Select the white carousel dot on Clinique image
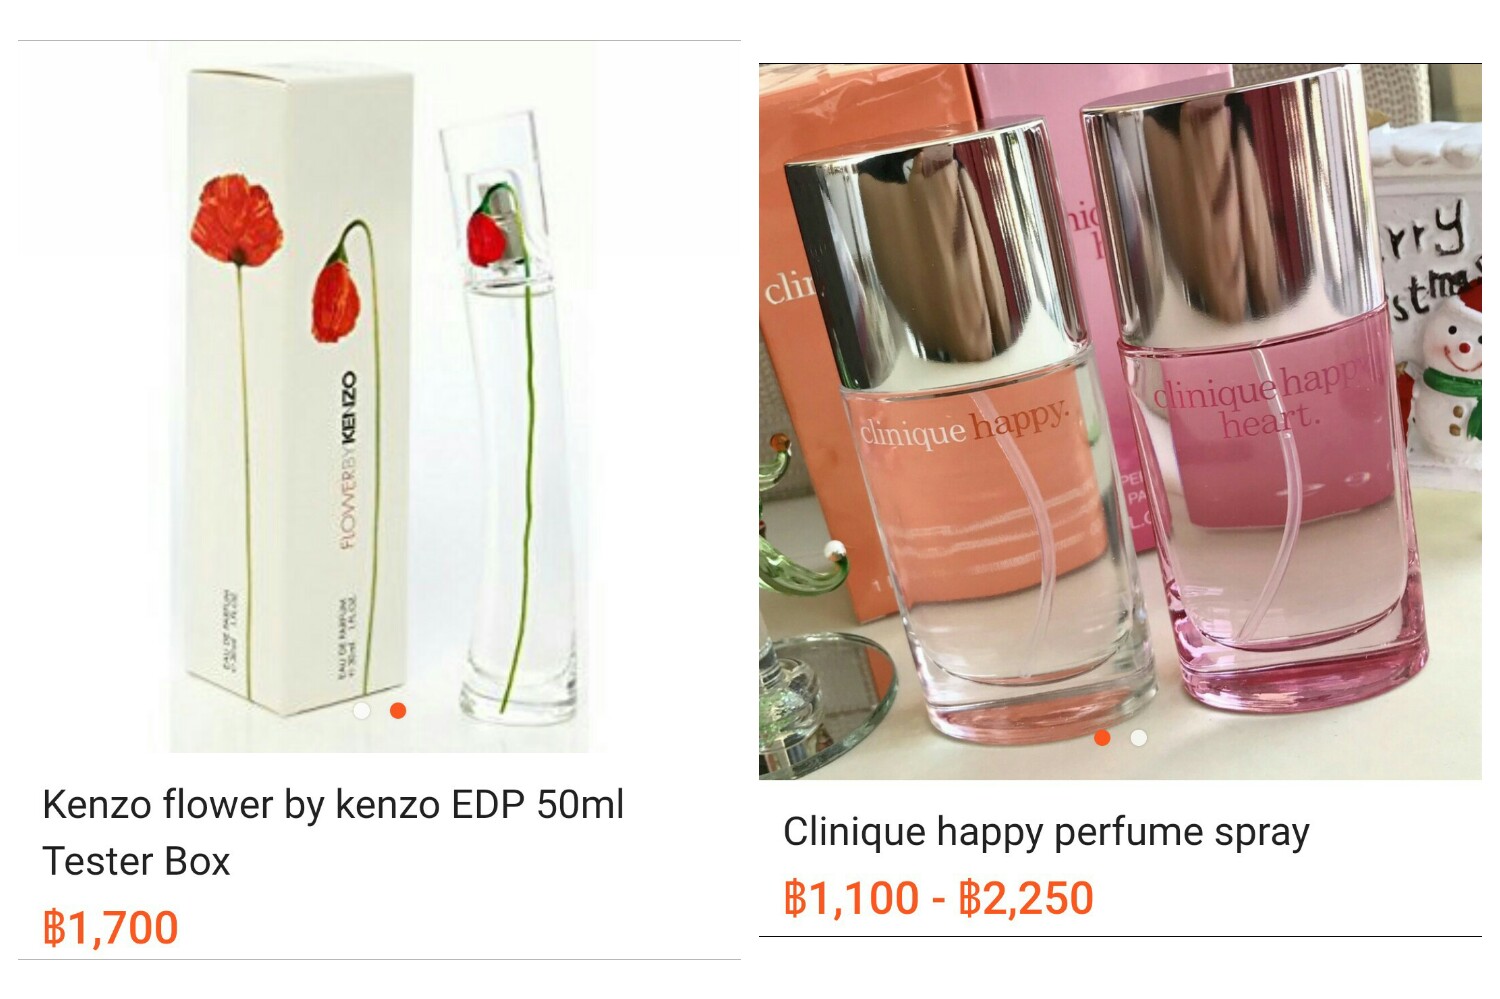This screenshot has width=1500, height=999. [x=1138, y=738]
